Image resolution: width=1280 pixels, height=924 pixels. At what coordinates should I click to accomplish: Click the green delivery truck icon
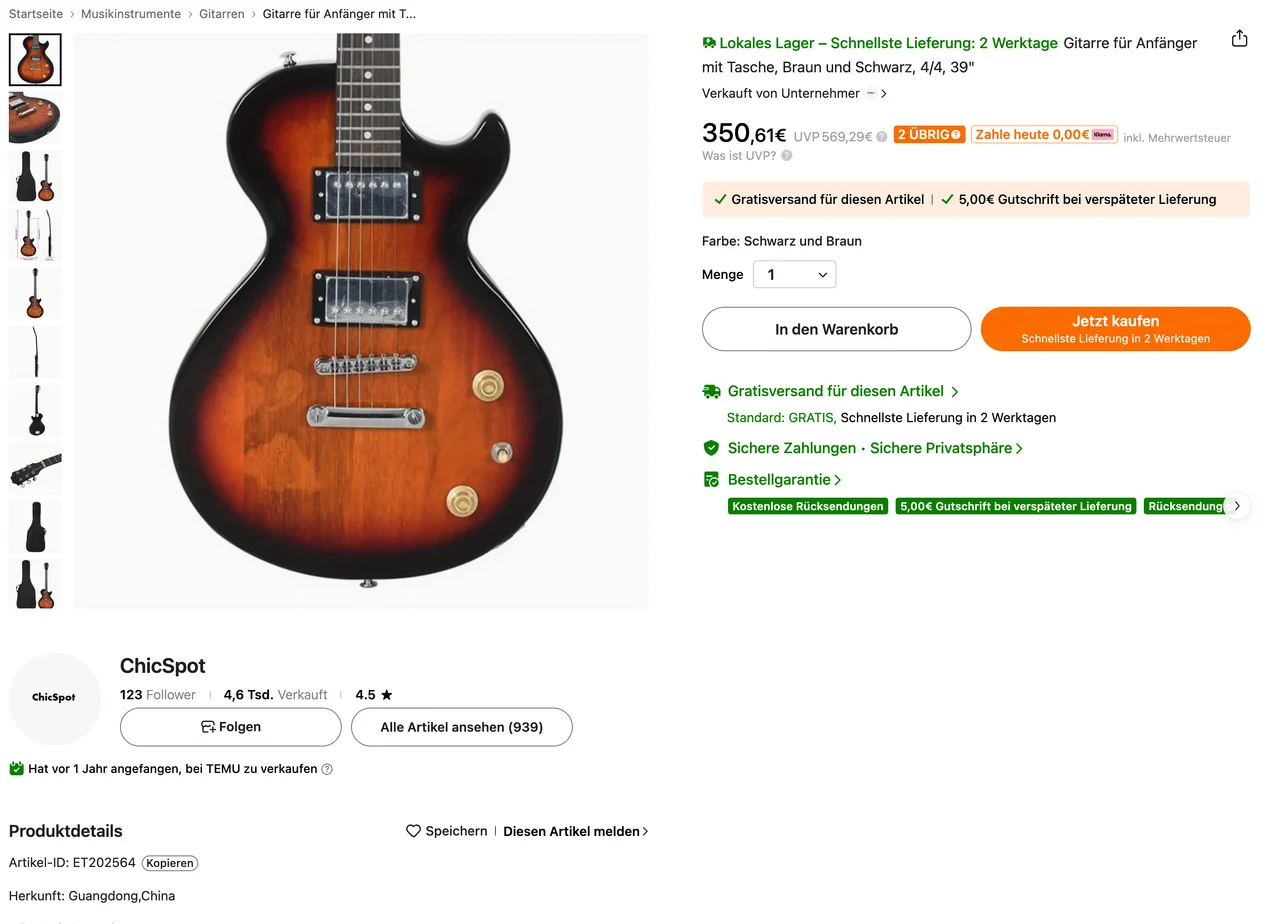(x=711, y=392)
